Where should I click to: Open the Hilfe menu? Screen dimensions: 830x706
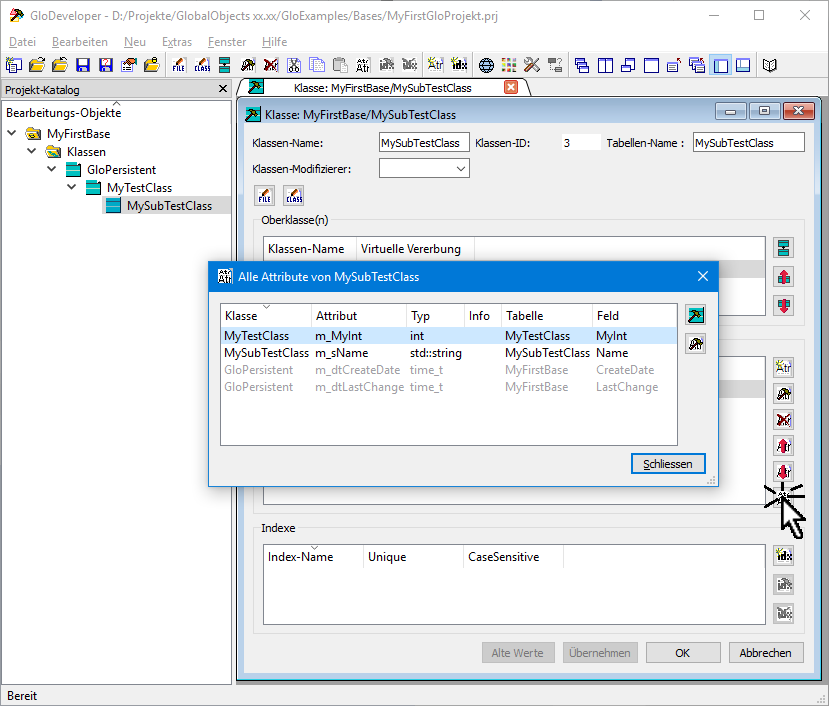click(274, 42)
